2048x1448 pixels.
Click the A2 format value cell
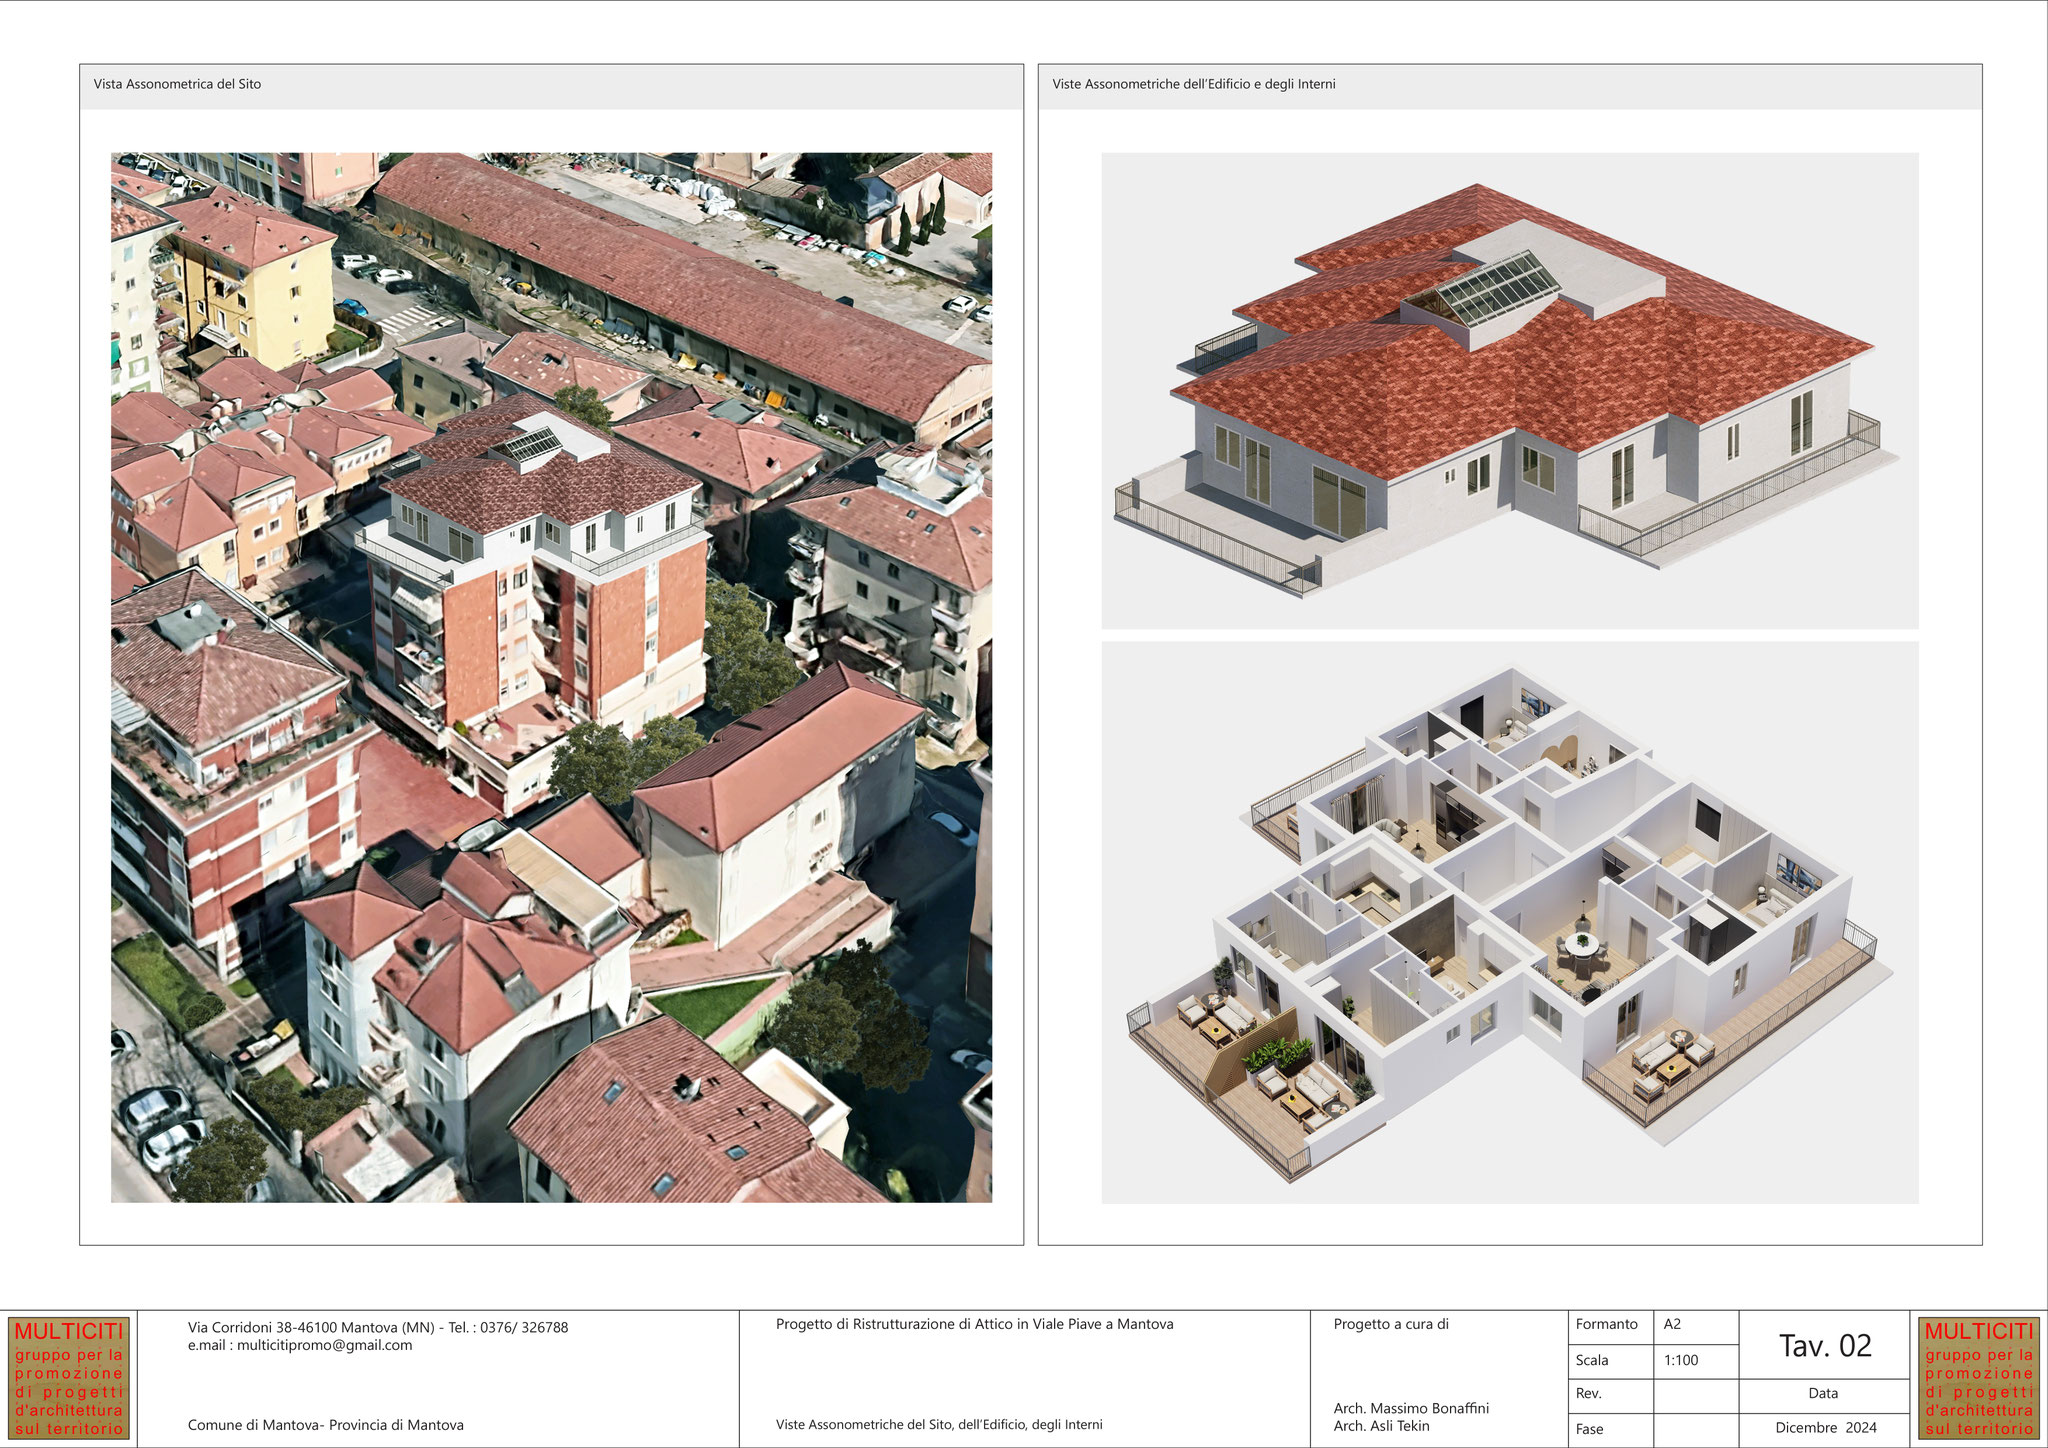[1695, 1325]
